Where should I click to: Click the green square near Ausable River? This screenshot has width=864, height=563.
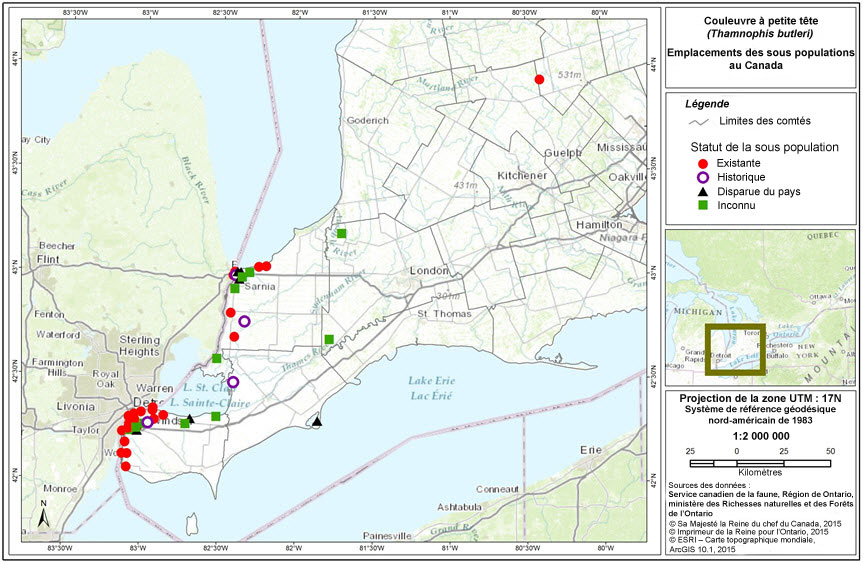341,233
